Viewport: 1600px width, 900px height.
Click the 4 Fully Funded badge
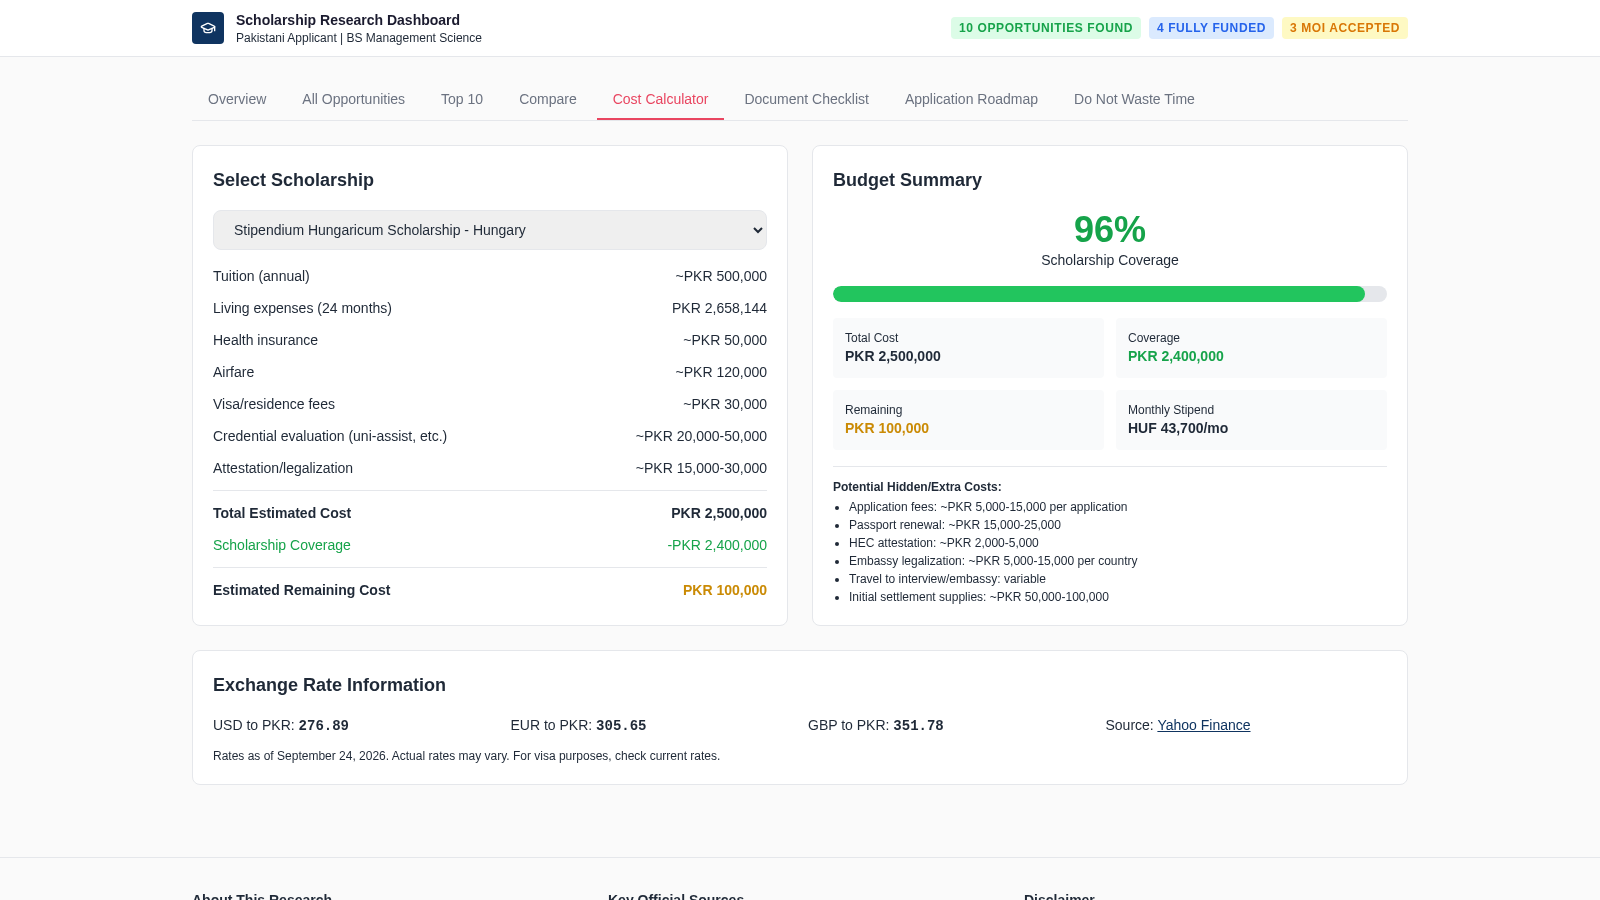pyautogui.click(x=1211, y=28)
